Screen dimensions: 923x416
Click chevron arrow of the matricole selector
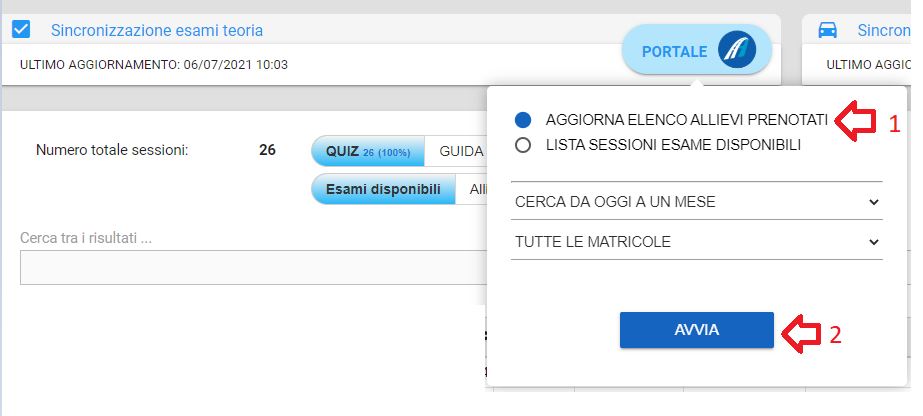[873, 241]
